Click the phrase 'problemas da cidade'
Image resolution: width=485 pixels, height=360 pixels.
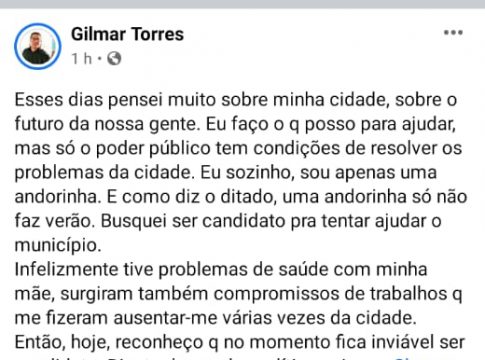point(103,173)
